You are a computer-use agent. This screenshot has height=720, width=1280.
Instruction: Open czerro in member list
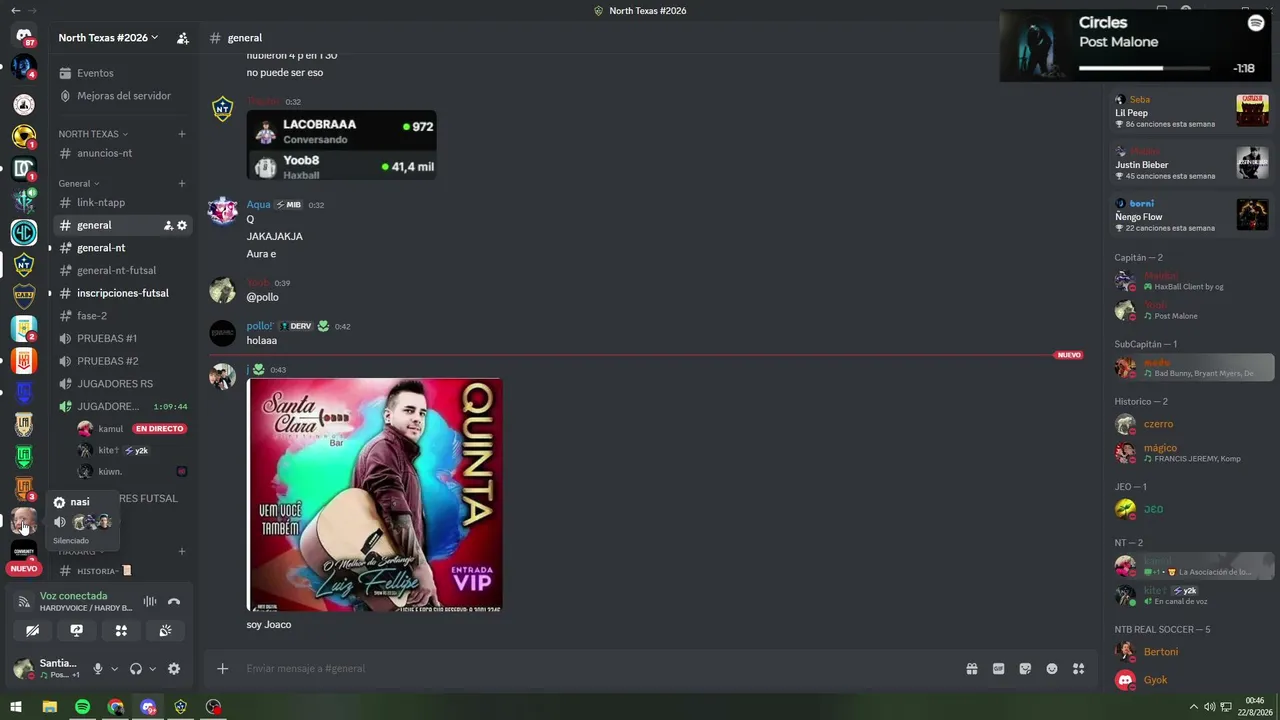tap(1158, 424)
